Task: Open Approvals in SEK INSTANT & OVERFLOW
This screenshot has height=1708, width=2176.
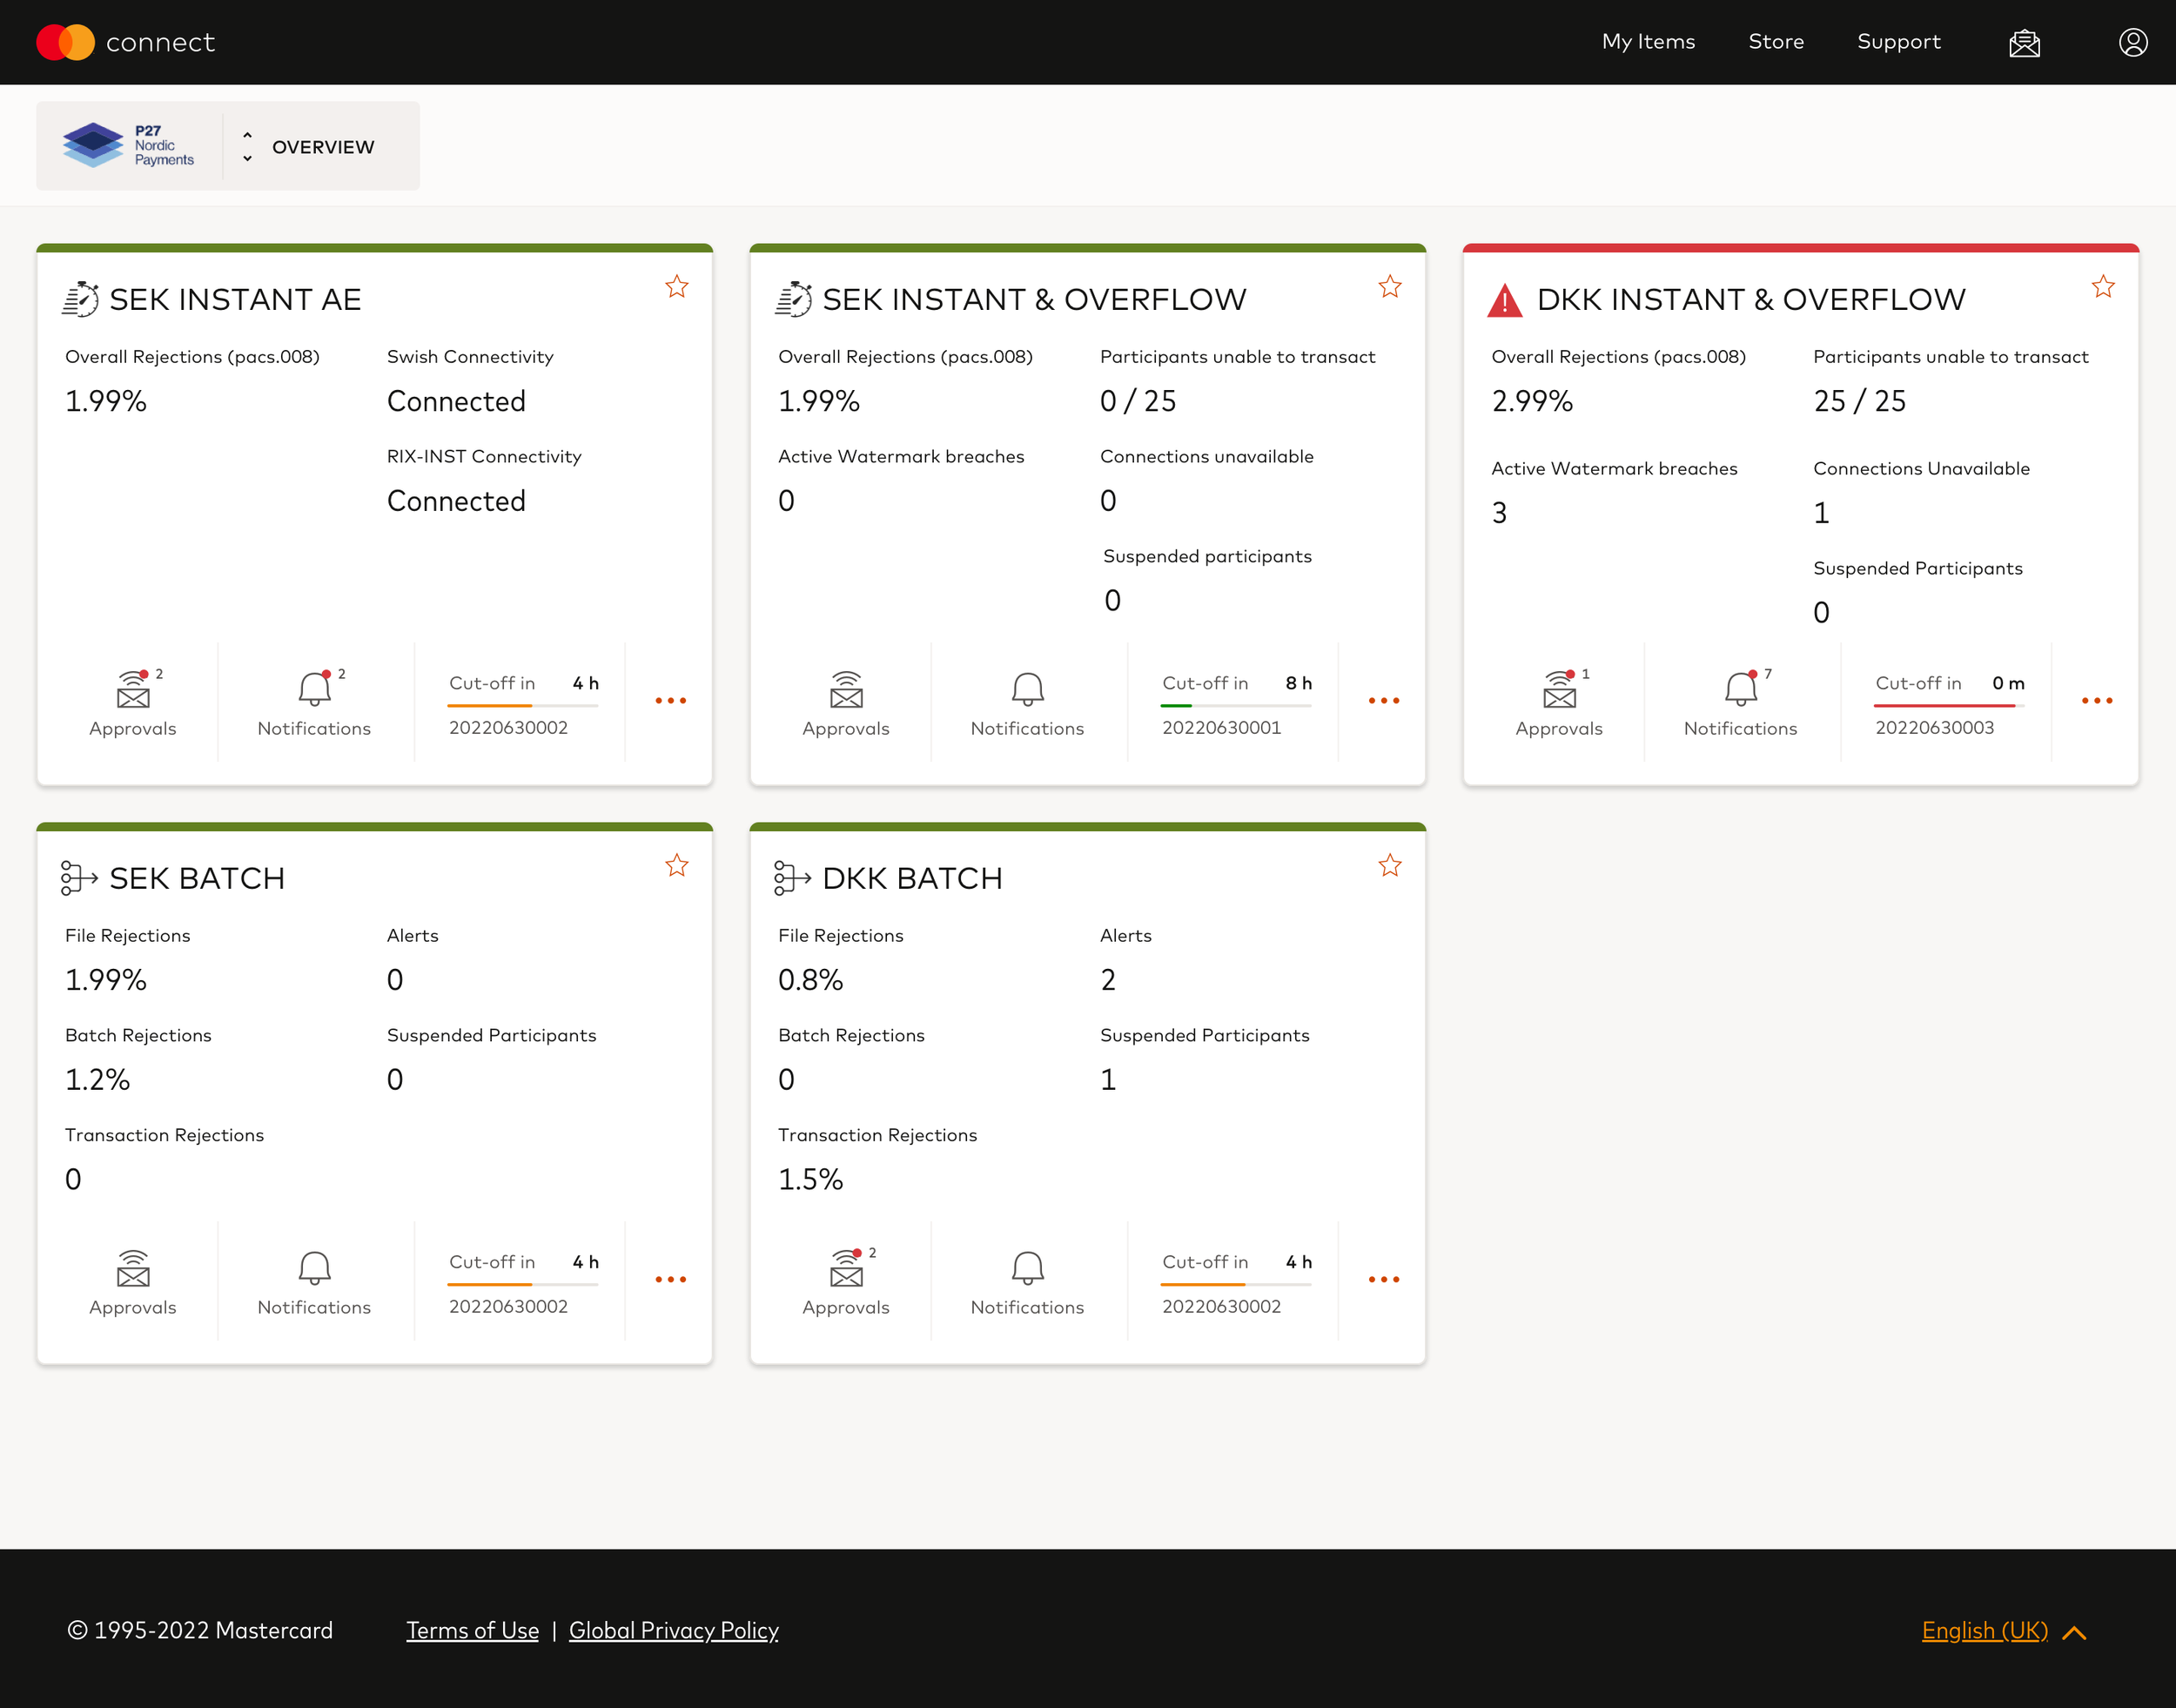Action: click(846, 703)
